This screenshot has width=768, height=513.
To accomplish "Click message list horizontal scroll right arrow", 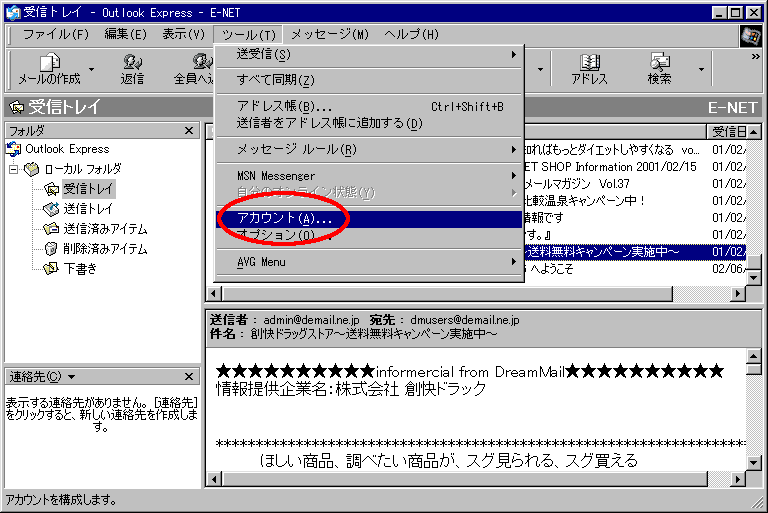I will 738,293.
